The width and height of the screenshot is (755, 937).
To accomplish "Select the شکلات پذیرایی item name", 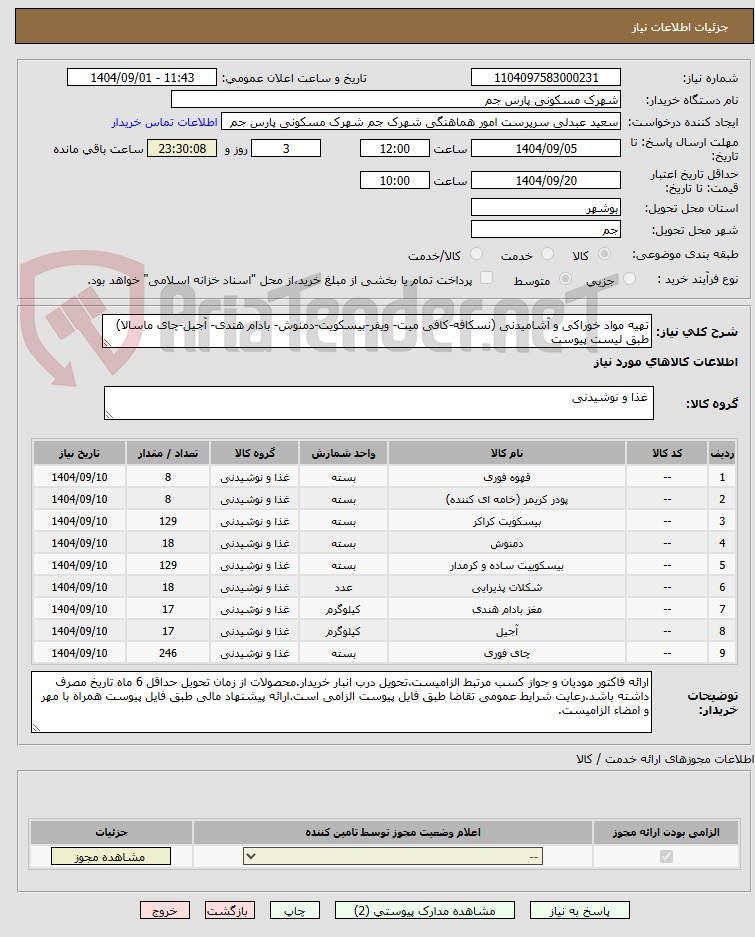I will 507,588.
